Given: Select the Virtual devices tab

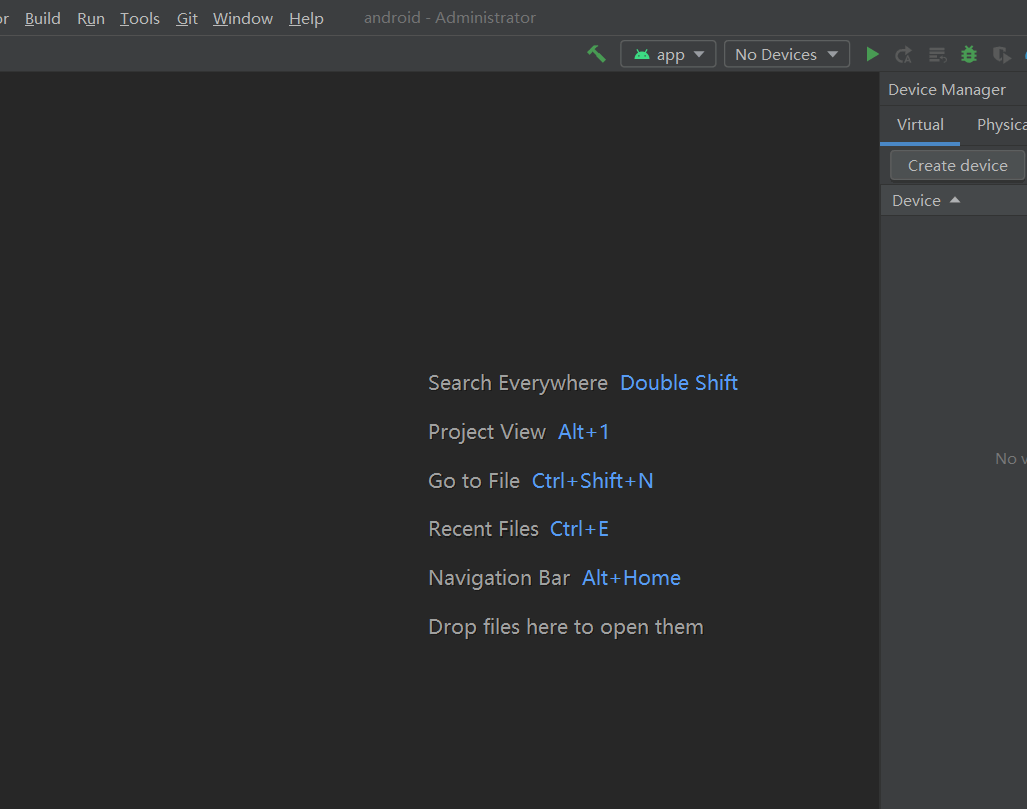Looking at the screenshot, I should pos(919,124).
